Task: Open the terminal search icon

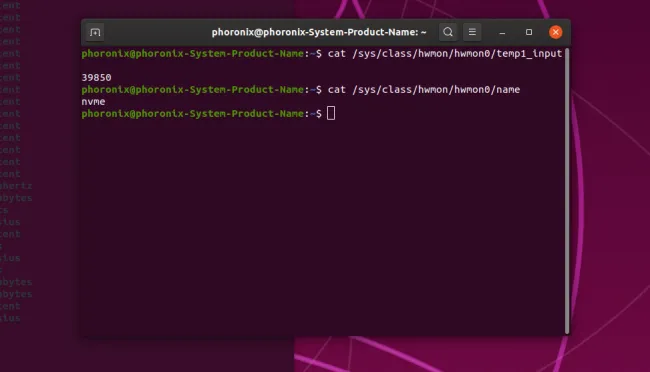Action: [x=448, y=32]
